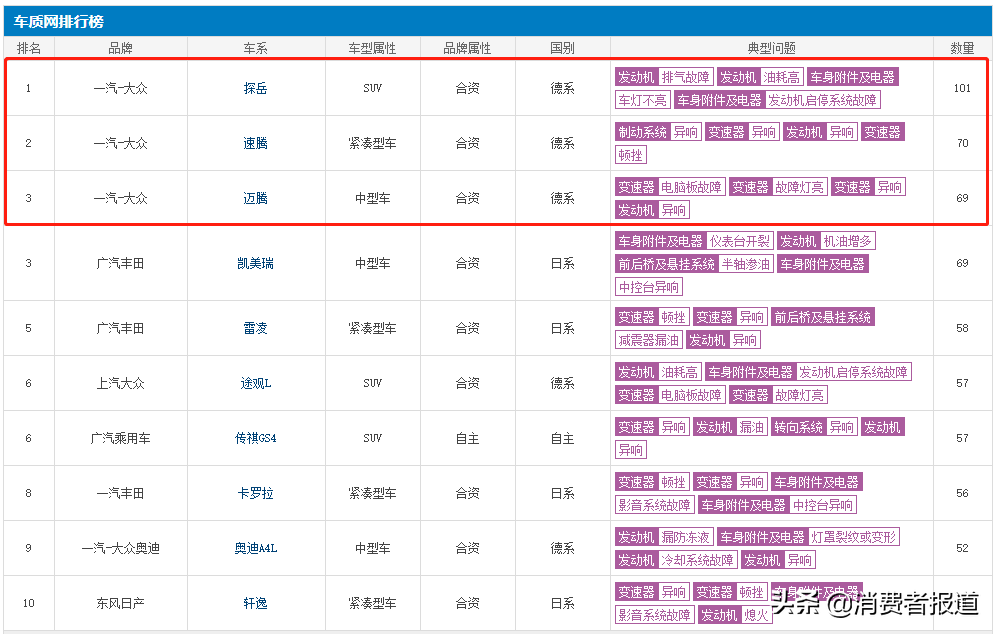
Task: Click the 广汽乘用车 brand cell
Action: pos(120,438)
